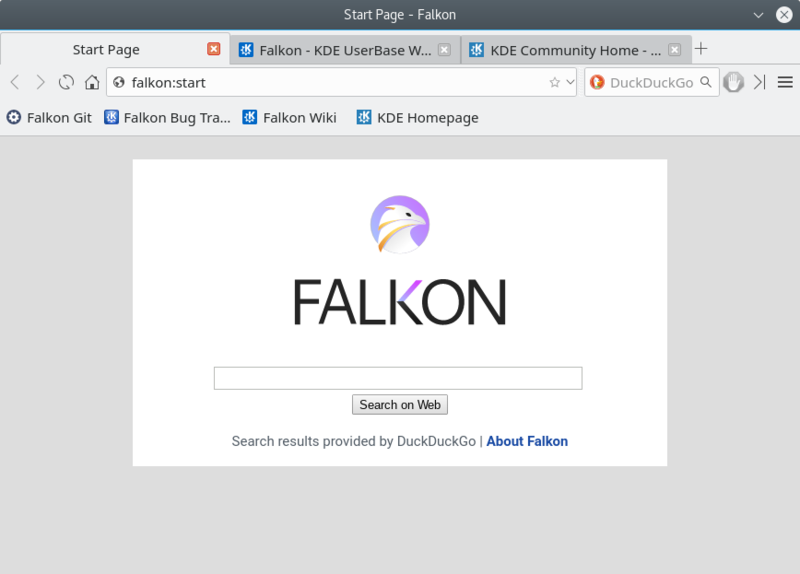Close the Falkon window
The width and height of the screenshot is (800, 574).
tap(784, 15)
